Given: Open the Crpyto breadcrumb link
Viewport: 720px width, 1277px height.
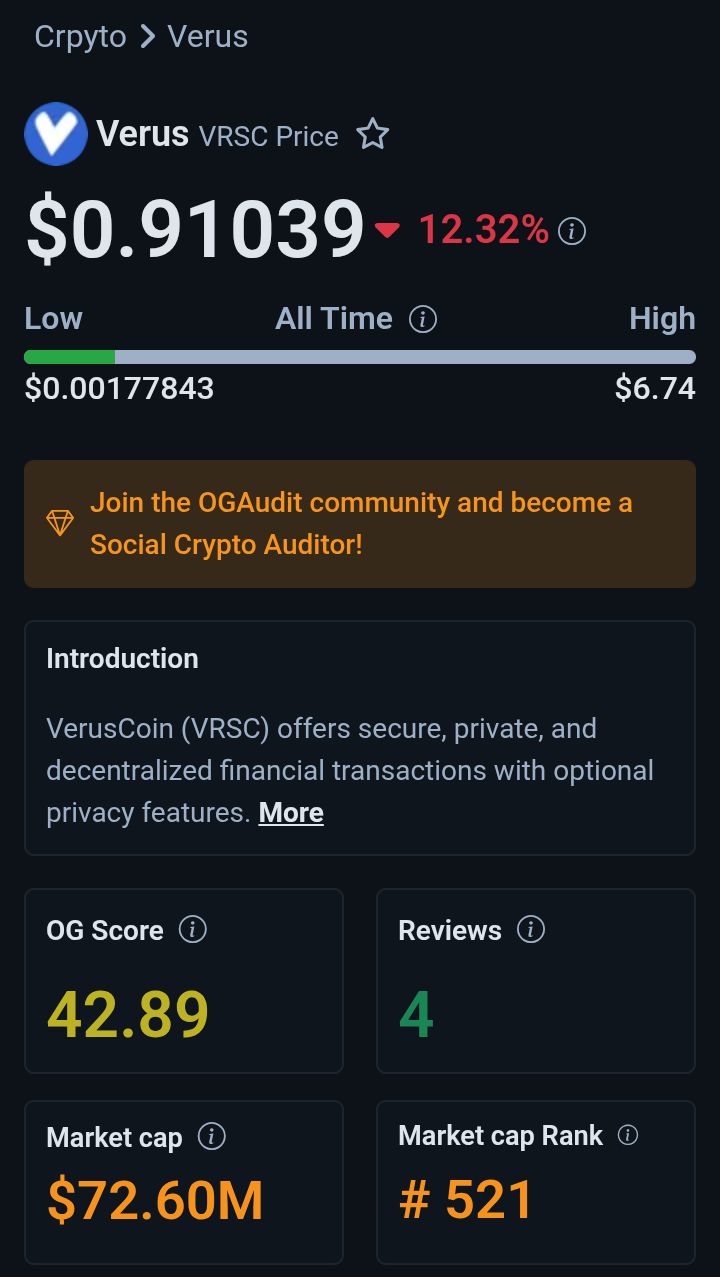Looking at the screenshot, I should (80, 37).
